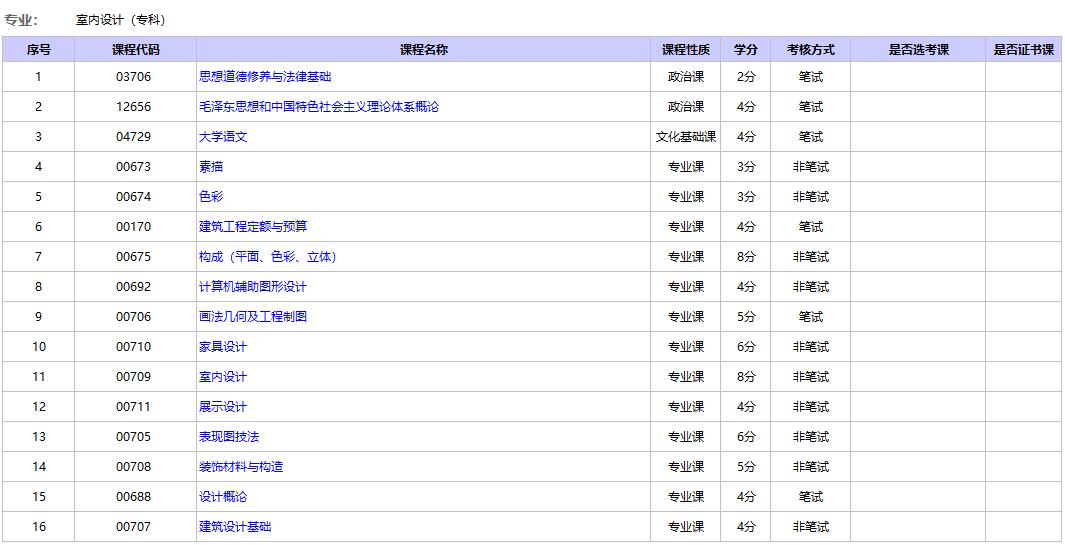Click the 学分 column header
Screen dimensions: 1065x545
[x=746, y=50]
